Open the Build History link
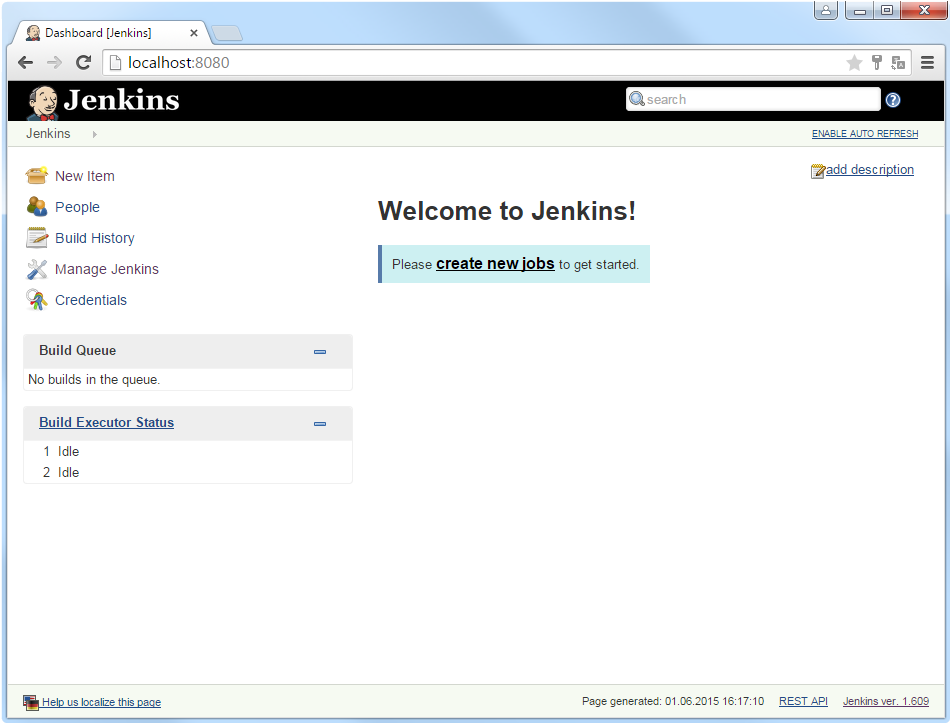 point(95,238)
